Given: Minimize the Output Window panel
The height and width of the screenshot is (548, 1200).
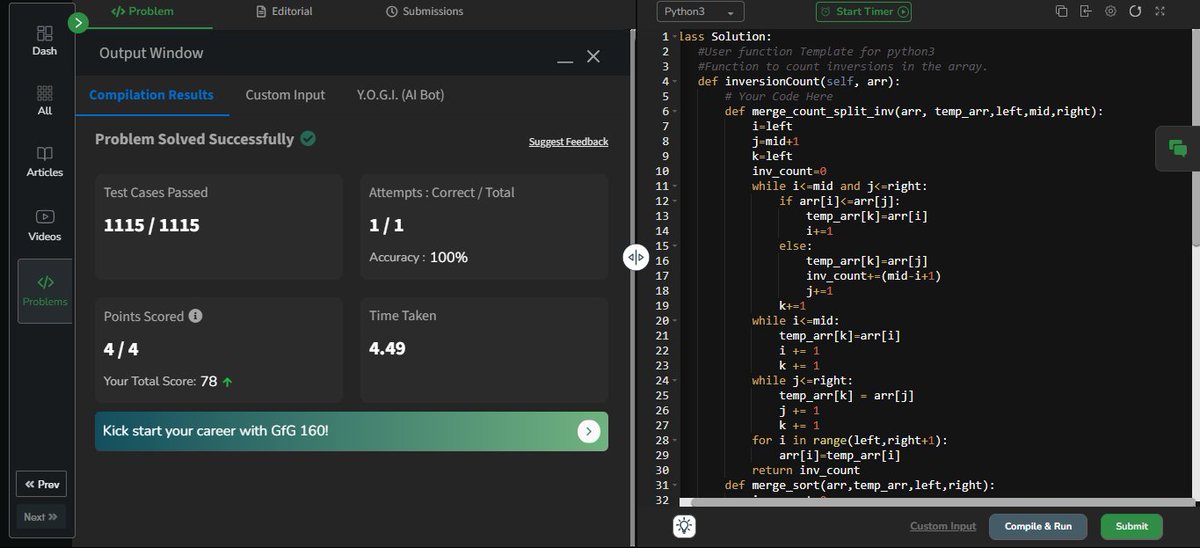Looking at the screenshot, I should (565, 59).
